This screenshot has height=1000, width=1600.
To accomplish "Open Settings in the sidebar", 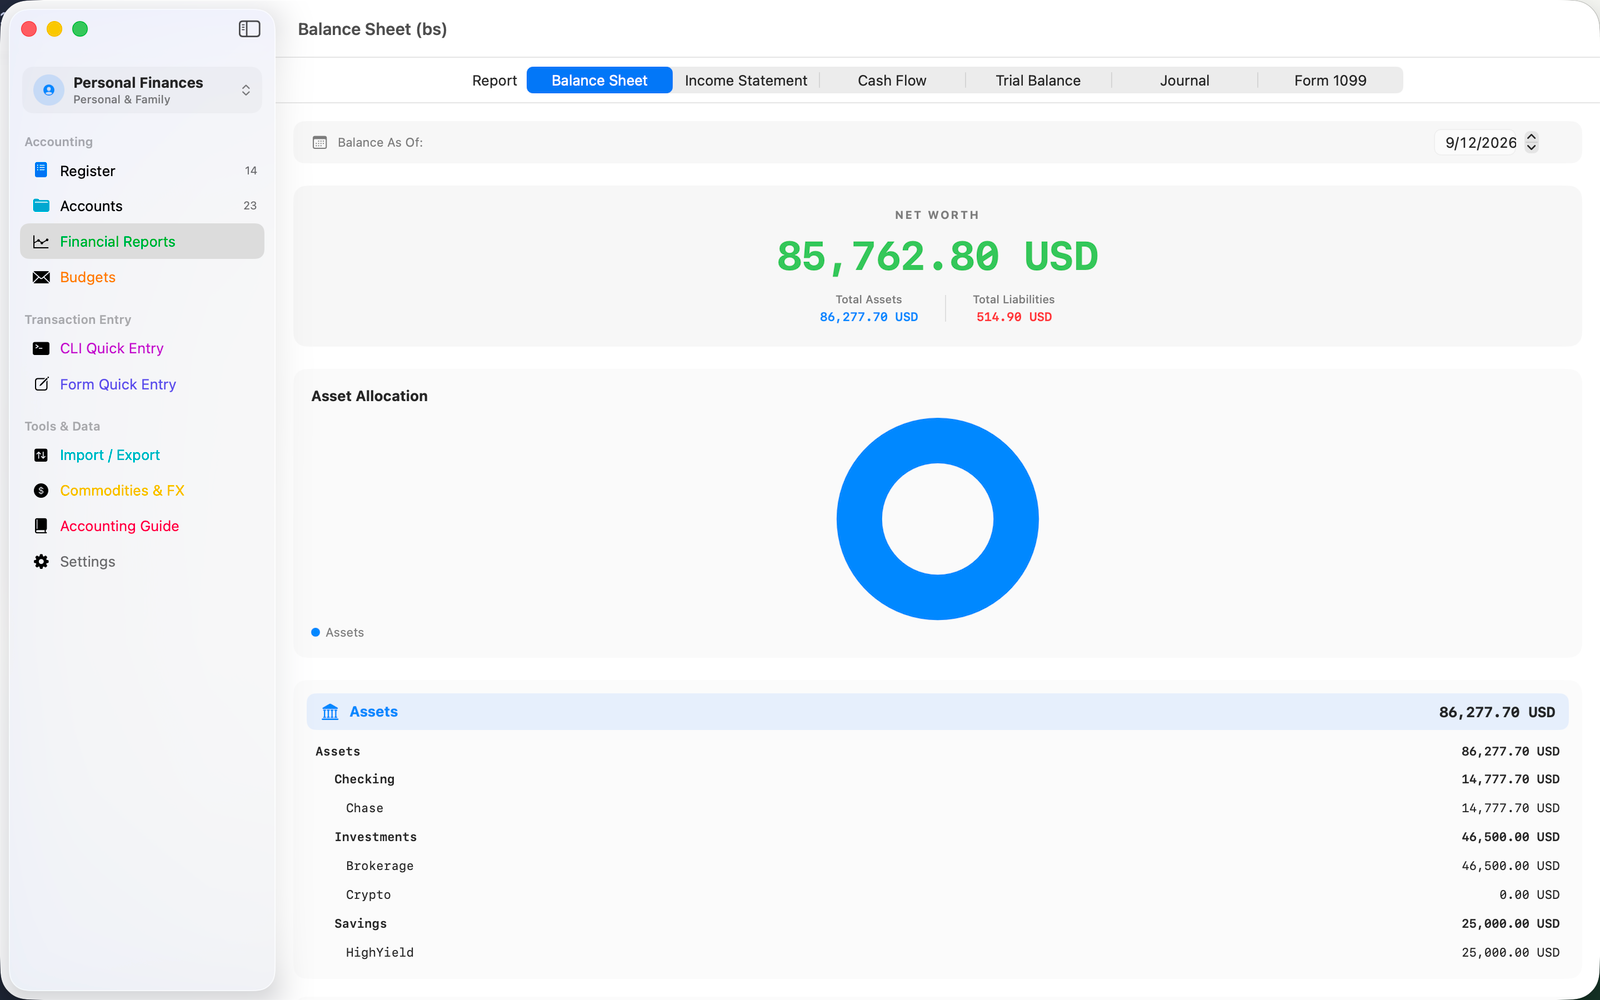I will (x=142, y=561).
